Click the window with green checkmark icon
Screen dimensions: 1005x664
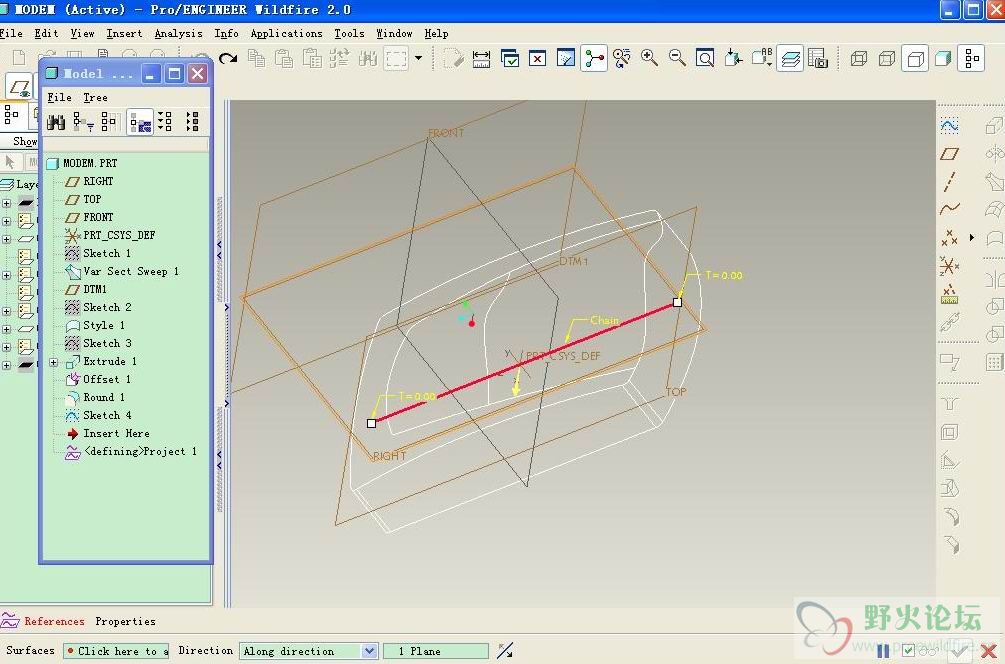(x=510, y=59)
